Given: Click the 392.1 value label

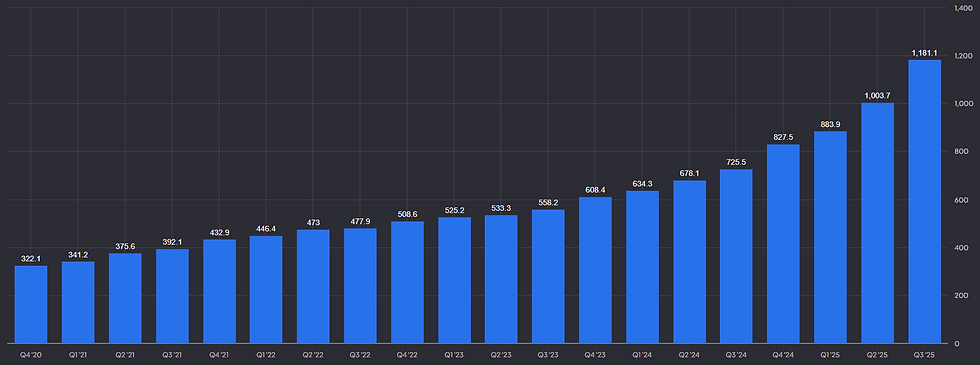Looking at the screenshot, I should pyautogui.click(x=172, y=242).
